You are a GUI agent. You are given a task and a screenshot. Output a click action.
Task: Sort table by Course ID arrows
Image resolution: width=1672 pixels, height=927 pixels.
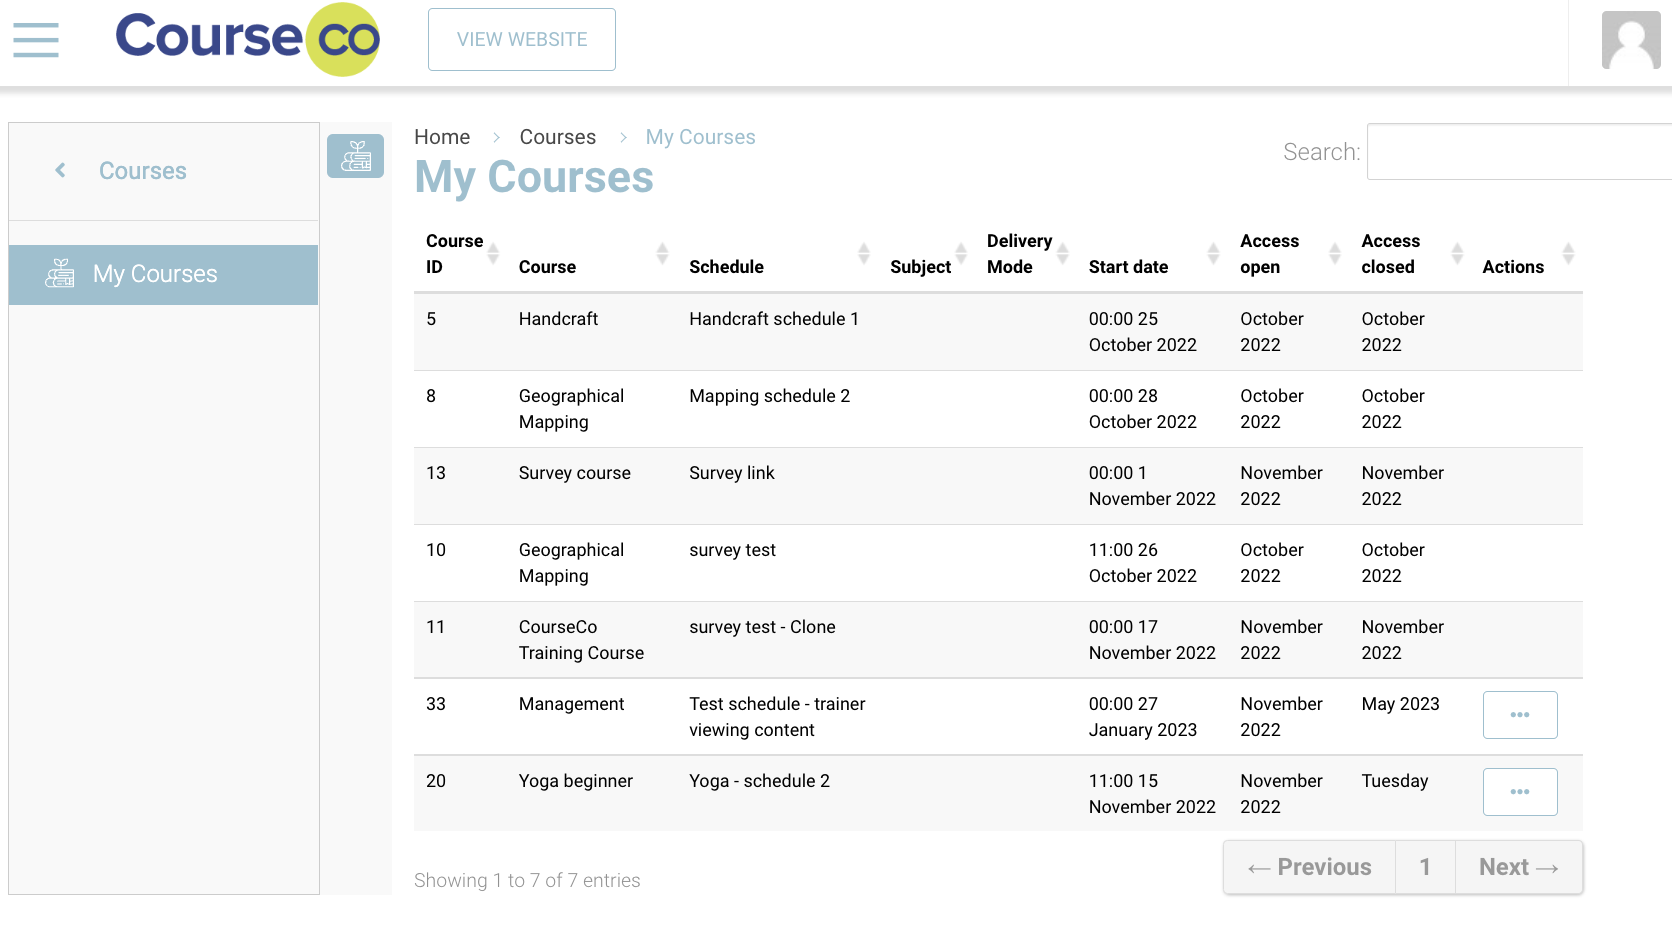click(493, 254)
